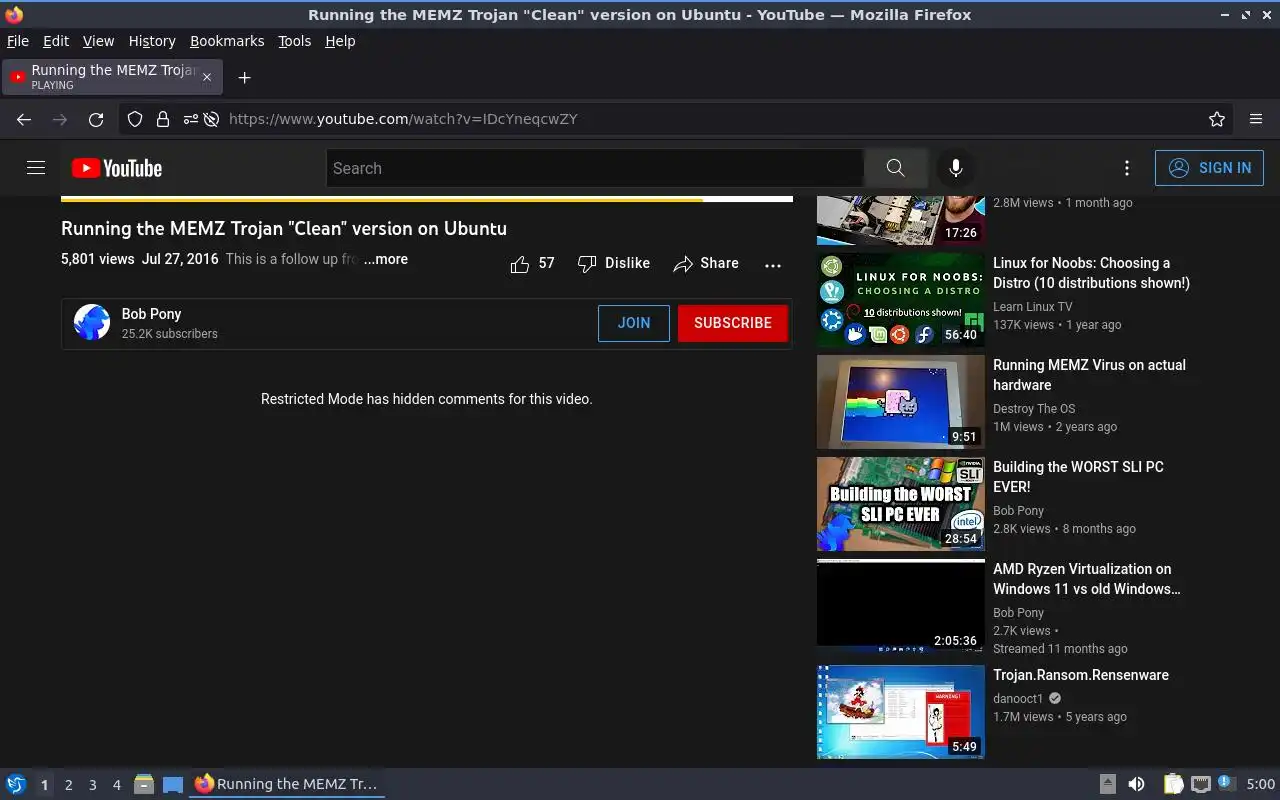Open the Help menu

point(340,41)
